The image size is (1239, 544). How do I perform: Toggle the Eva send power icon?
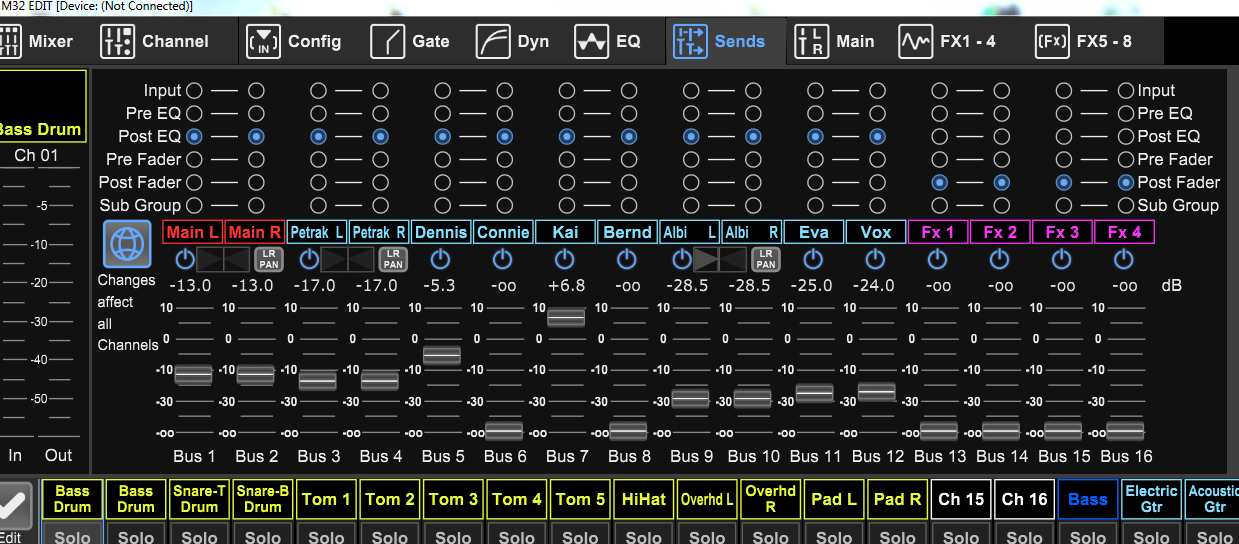pyautogui.click(x=813, y=260)
